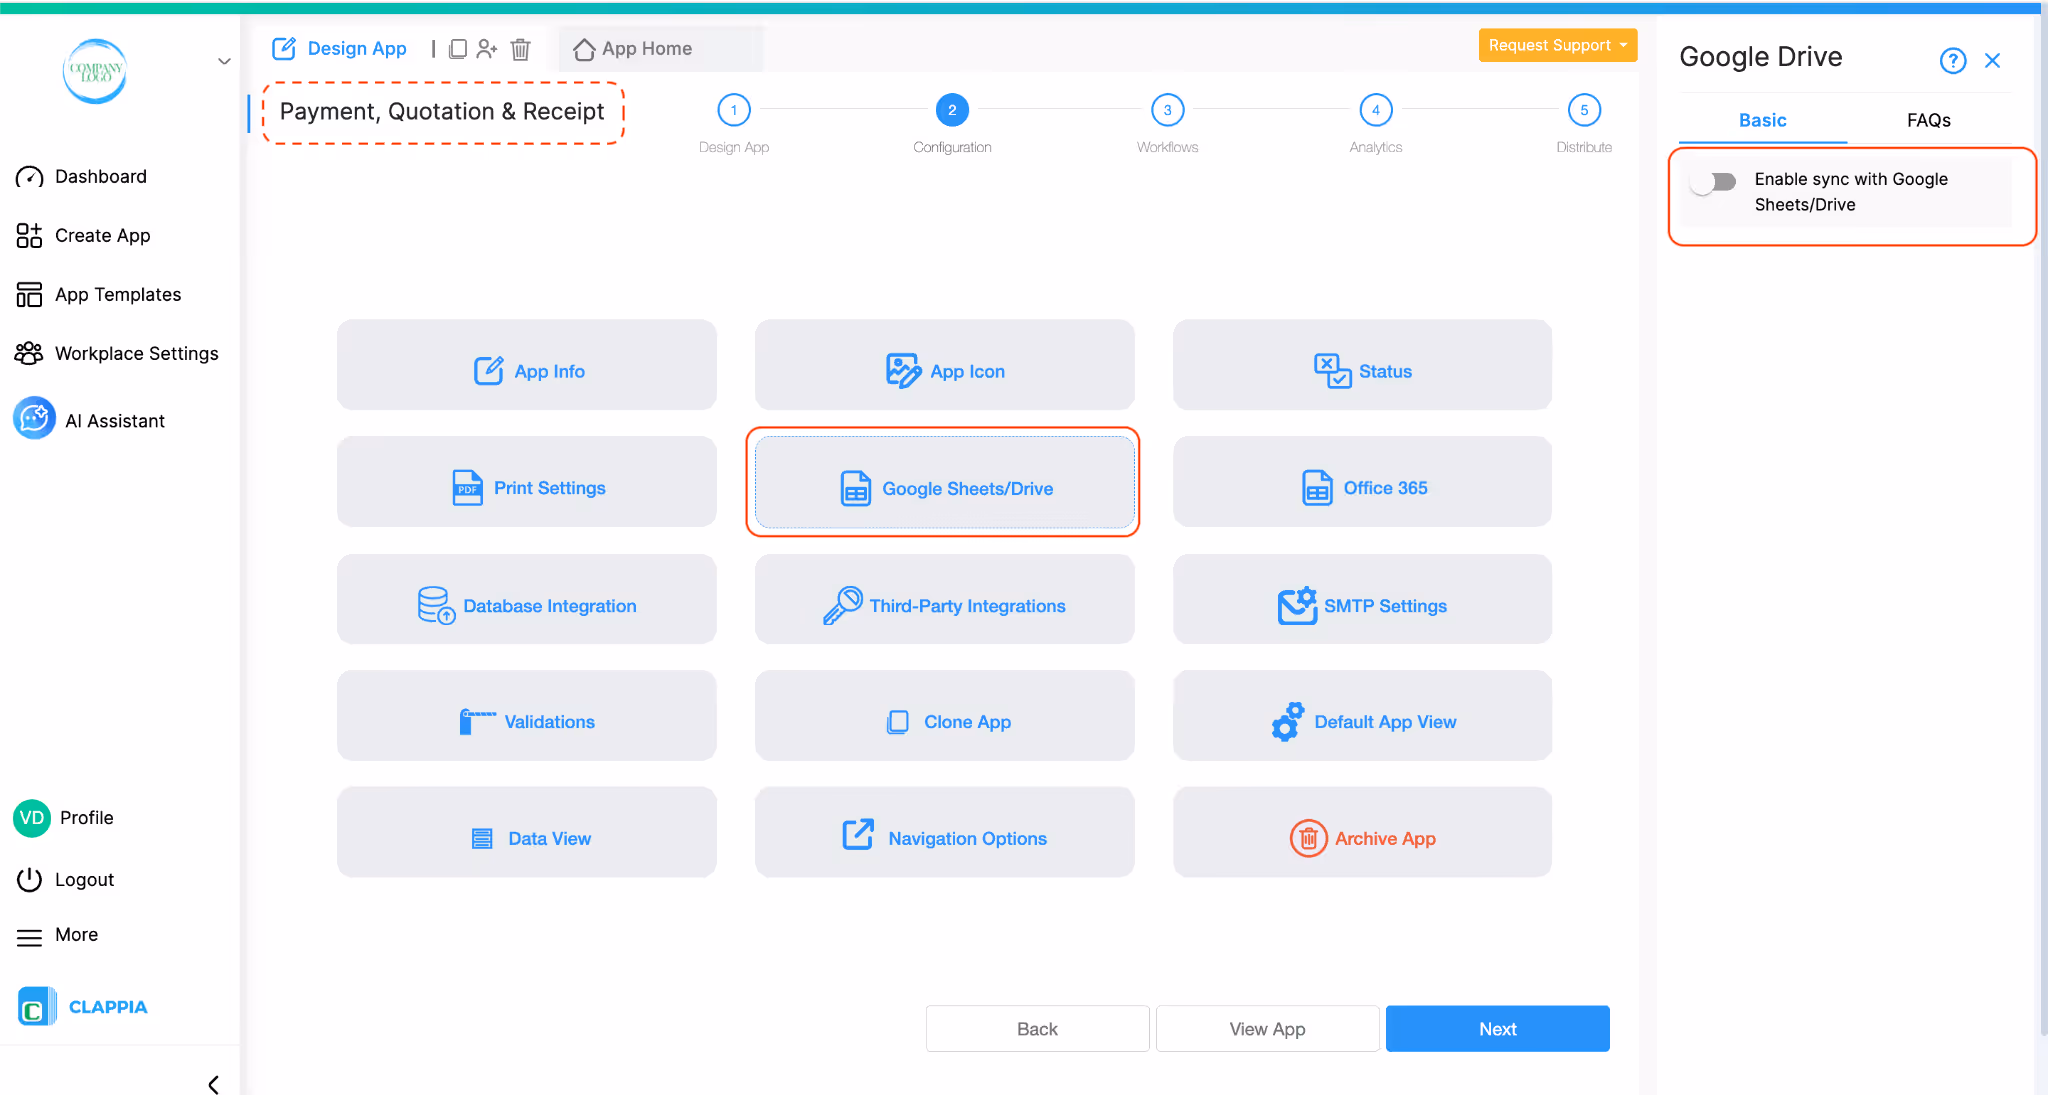This screenshot has width=2048, height=1095.
Task: Open the Google Drive help question icon
Action: pyautogui.click(x=1952, y=61)
